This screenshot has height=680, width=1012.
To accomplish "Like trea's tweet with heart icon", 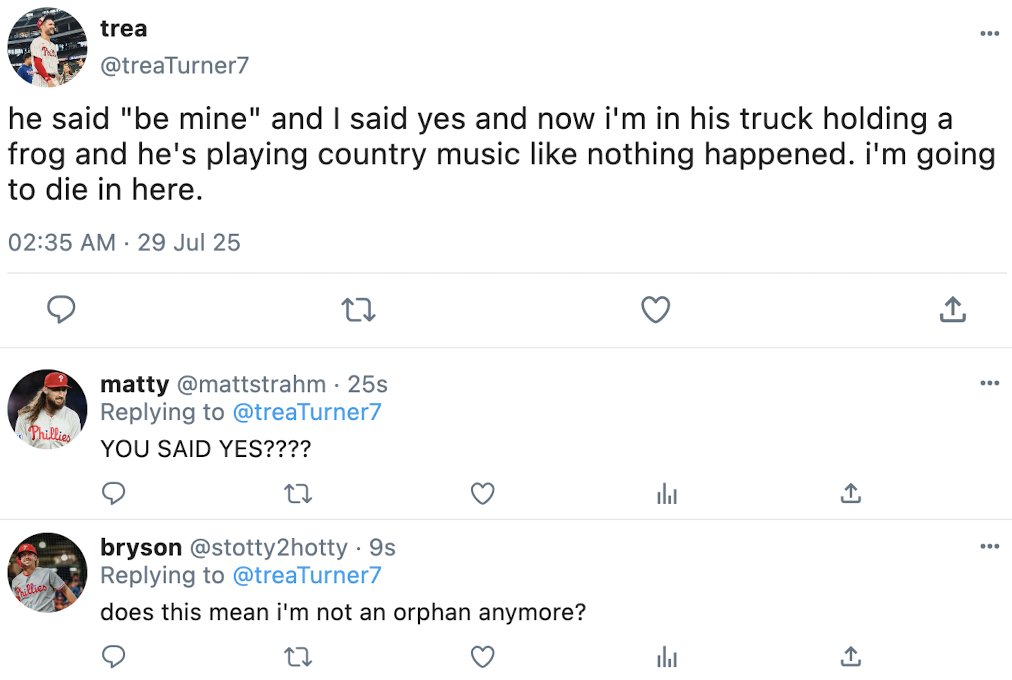I will 655,311.
